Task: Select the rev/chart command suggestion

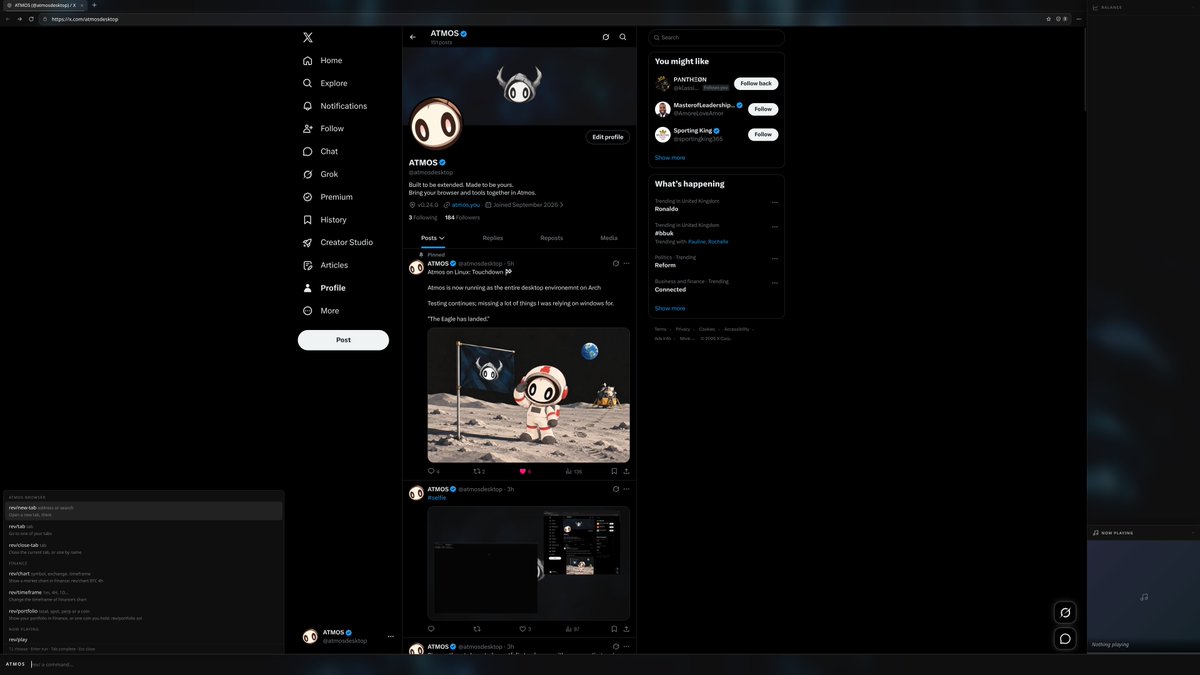Action: pyautogui.click(x=144, y=577)
